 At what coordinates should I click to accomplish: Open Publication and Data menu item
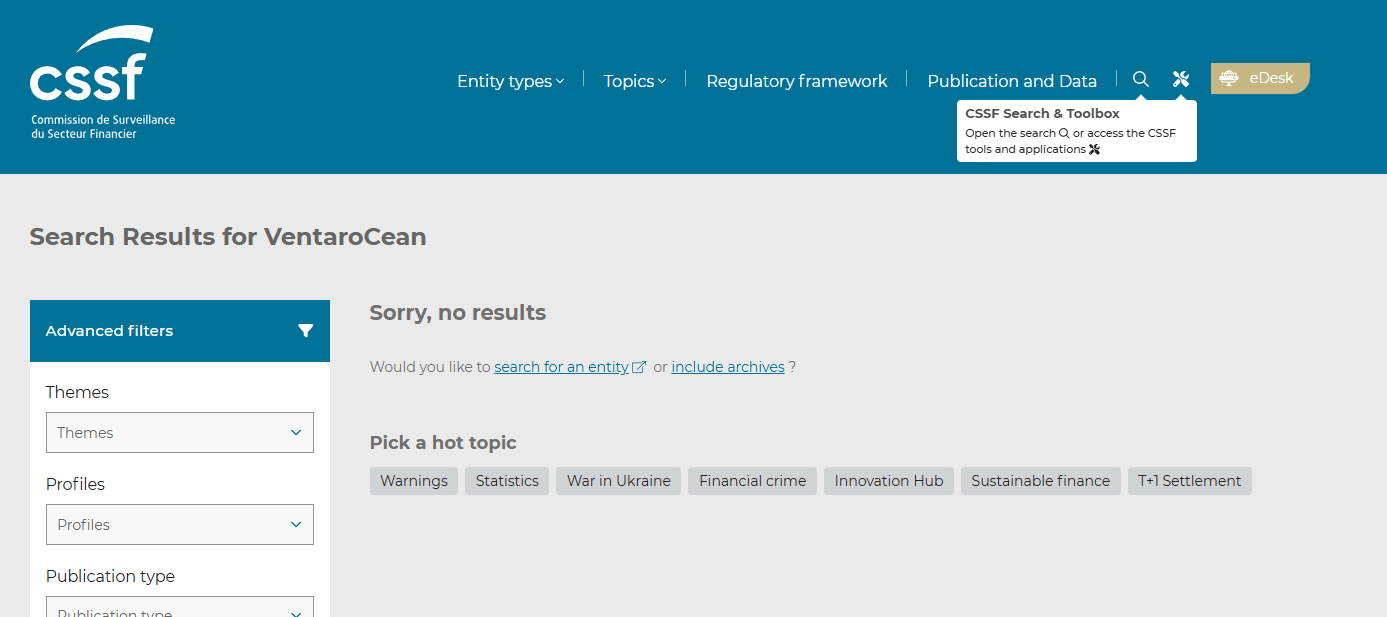coord(1011,81)
